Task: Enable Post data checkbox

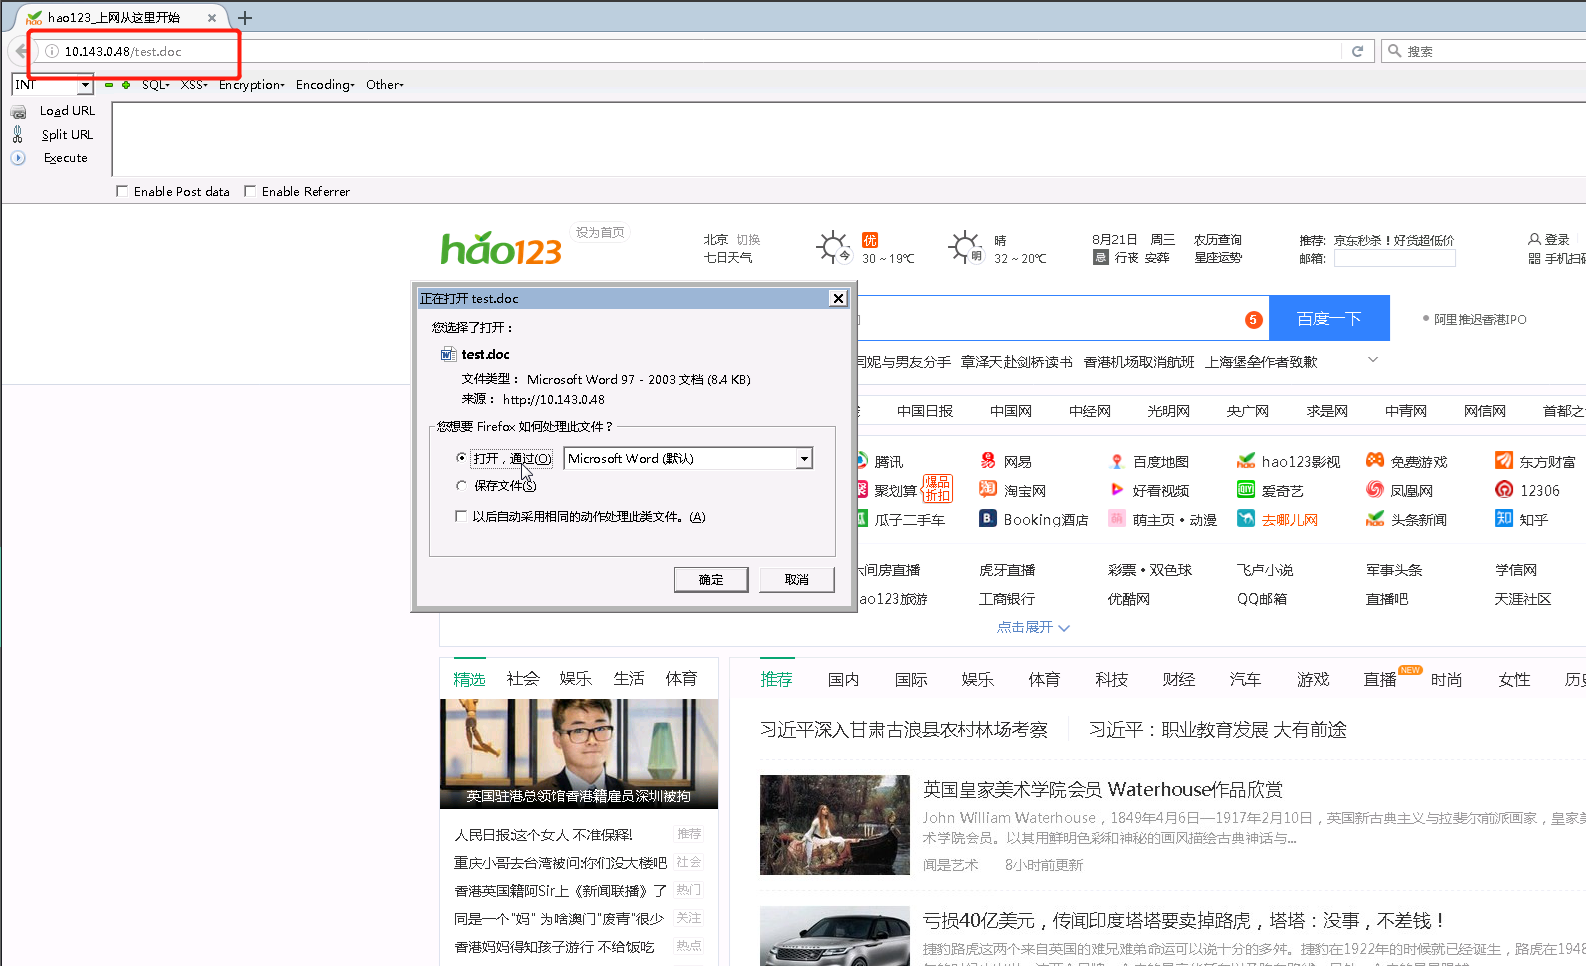Action: click(x=122, y=191)
